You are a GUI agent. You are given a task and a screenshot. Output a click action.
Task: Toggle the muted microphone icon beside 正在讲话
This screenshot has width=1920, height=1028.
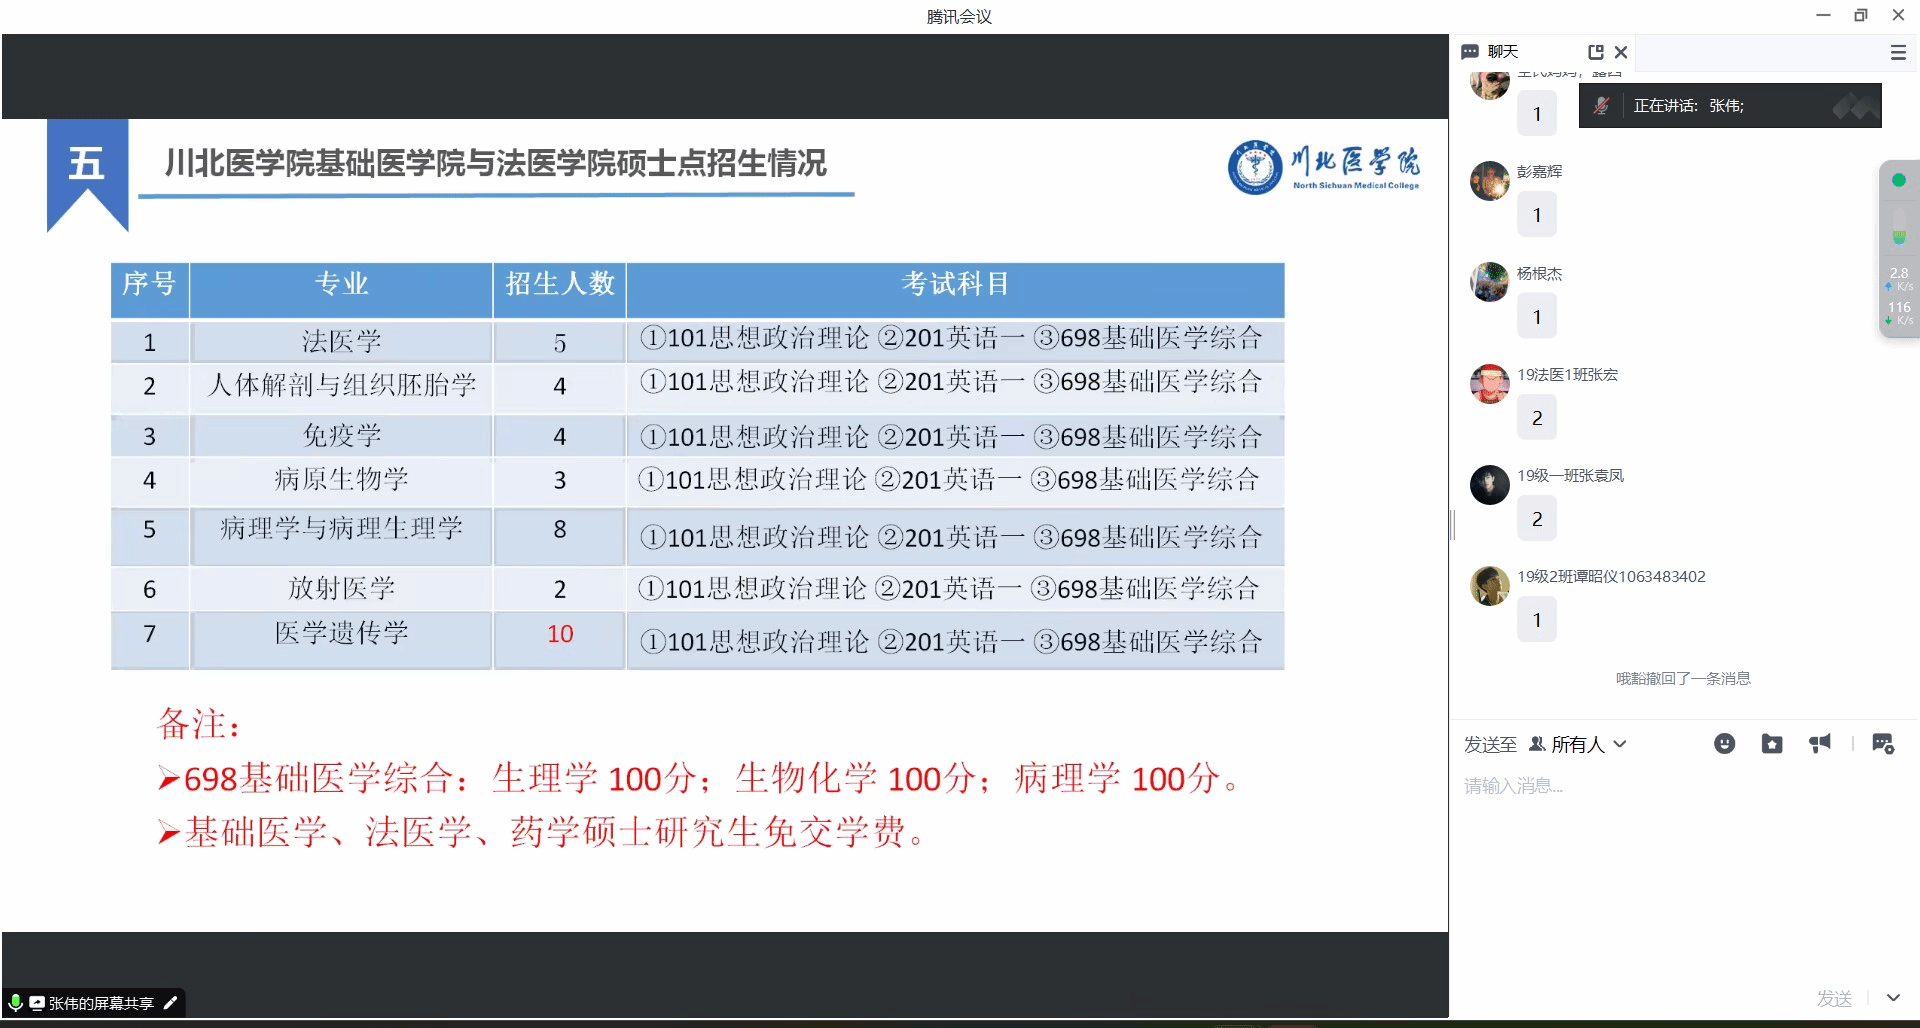(1603, 105)
